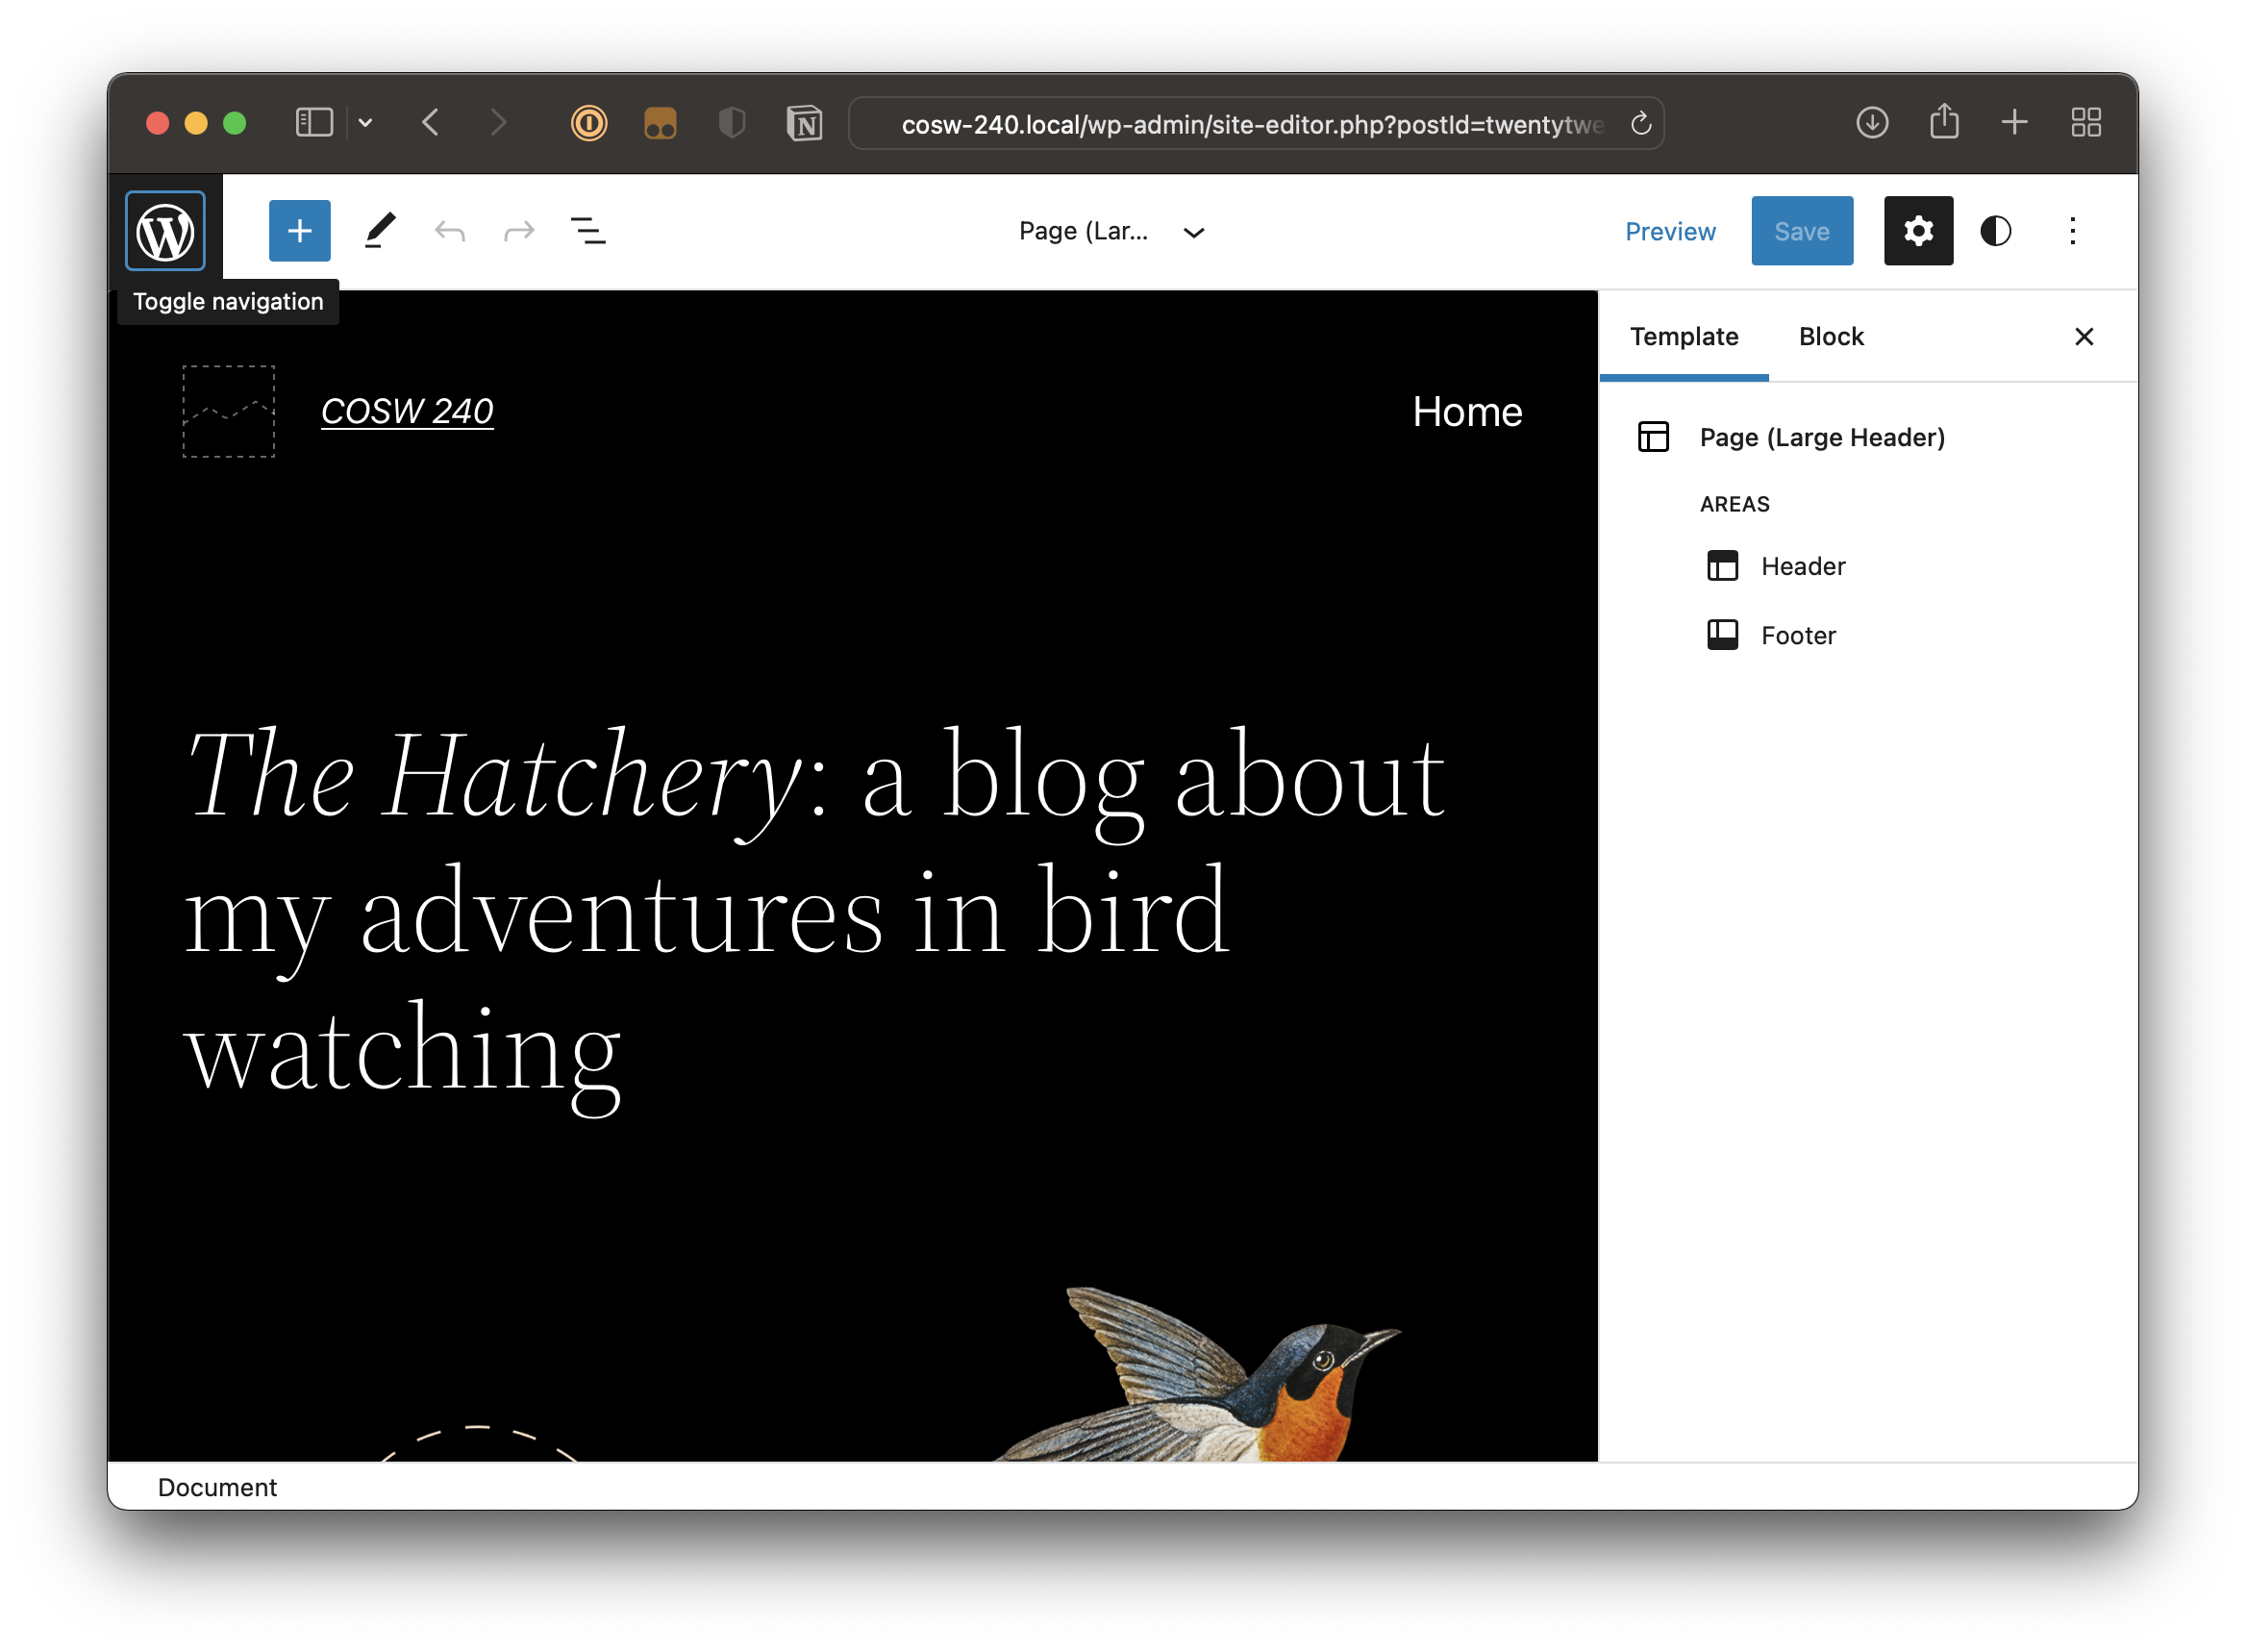Click the Undo arrow icon
Screen dimensions: 2246x1652
(x=448, y=230)
